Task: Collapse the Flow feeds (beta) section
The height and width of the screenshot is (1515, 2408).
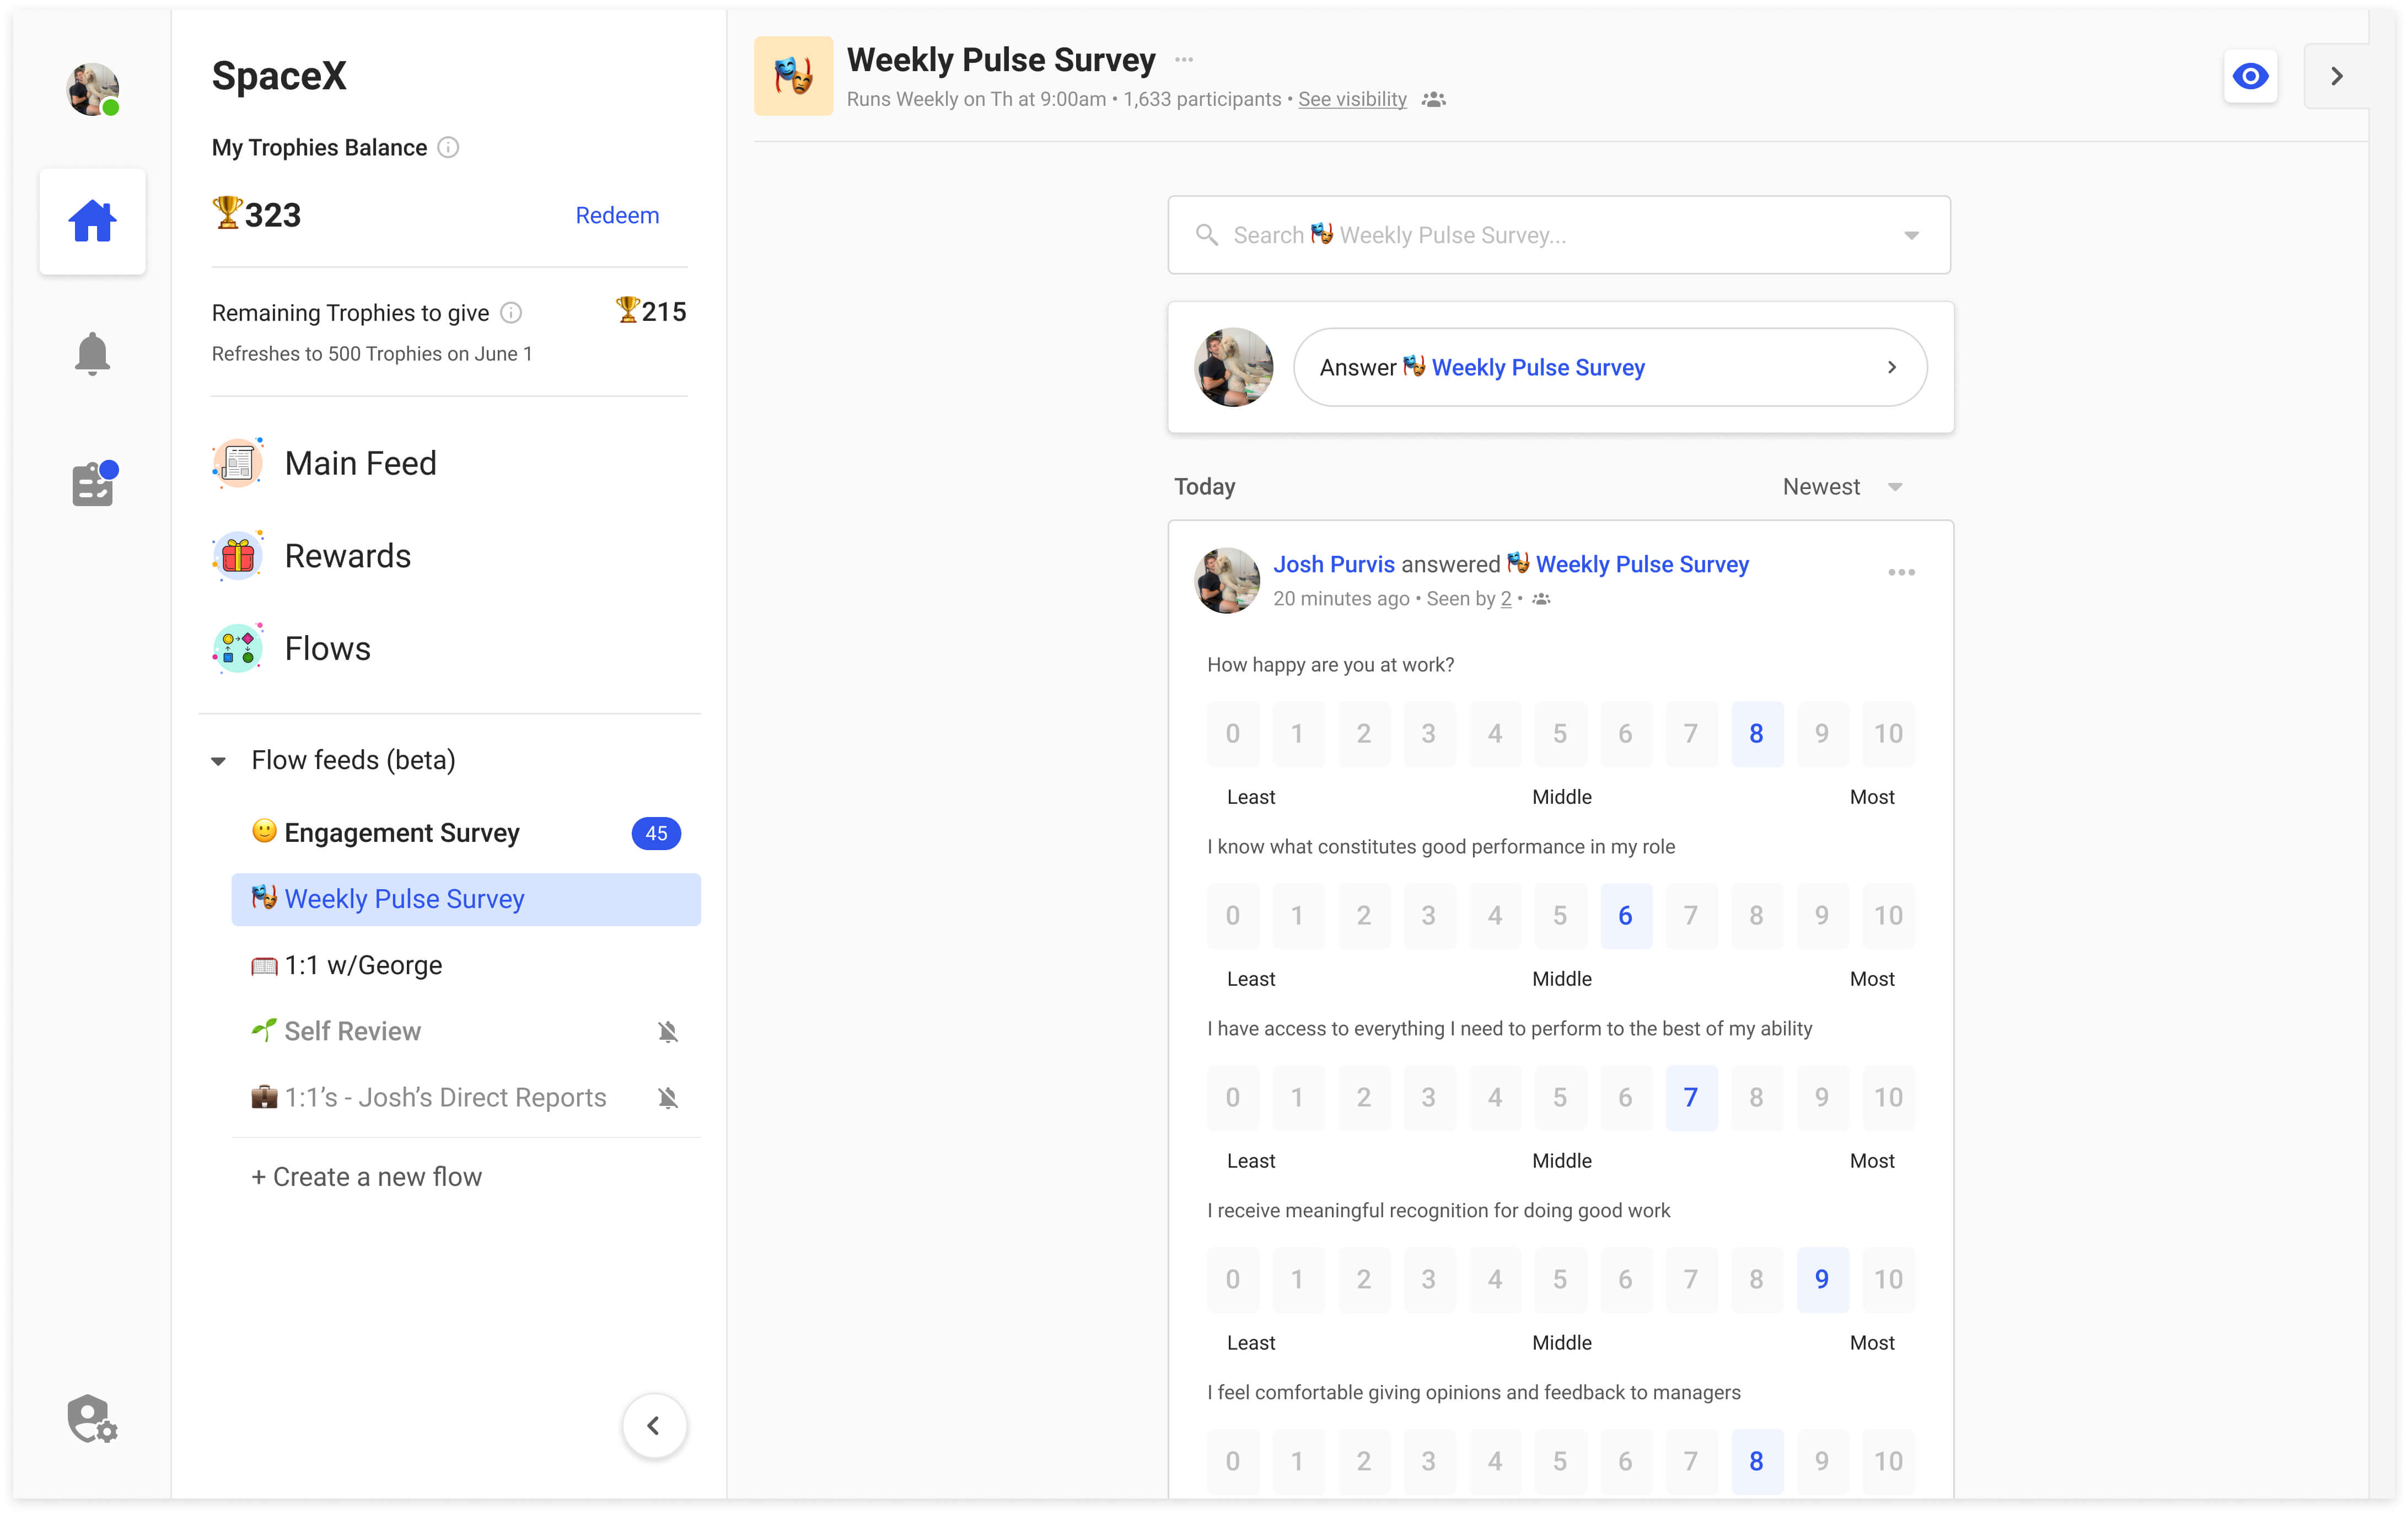Action: (x=219, y=761)
